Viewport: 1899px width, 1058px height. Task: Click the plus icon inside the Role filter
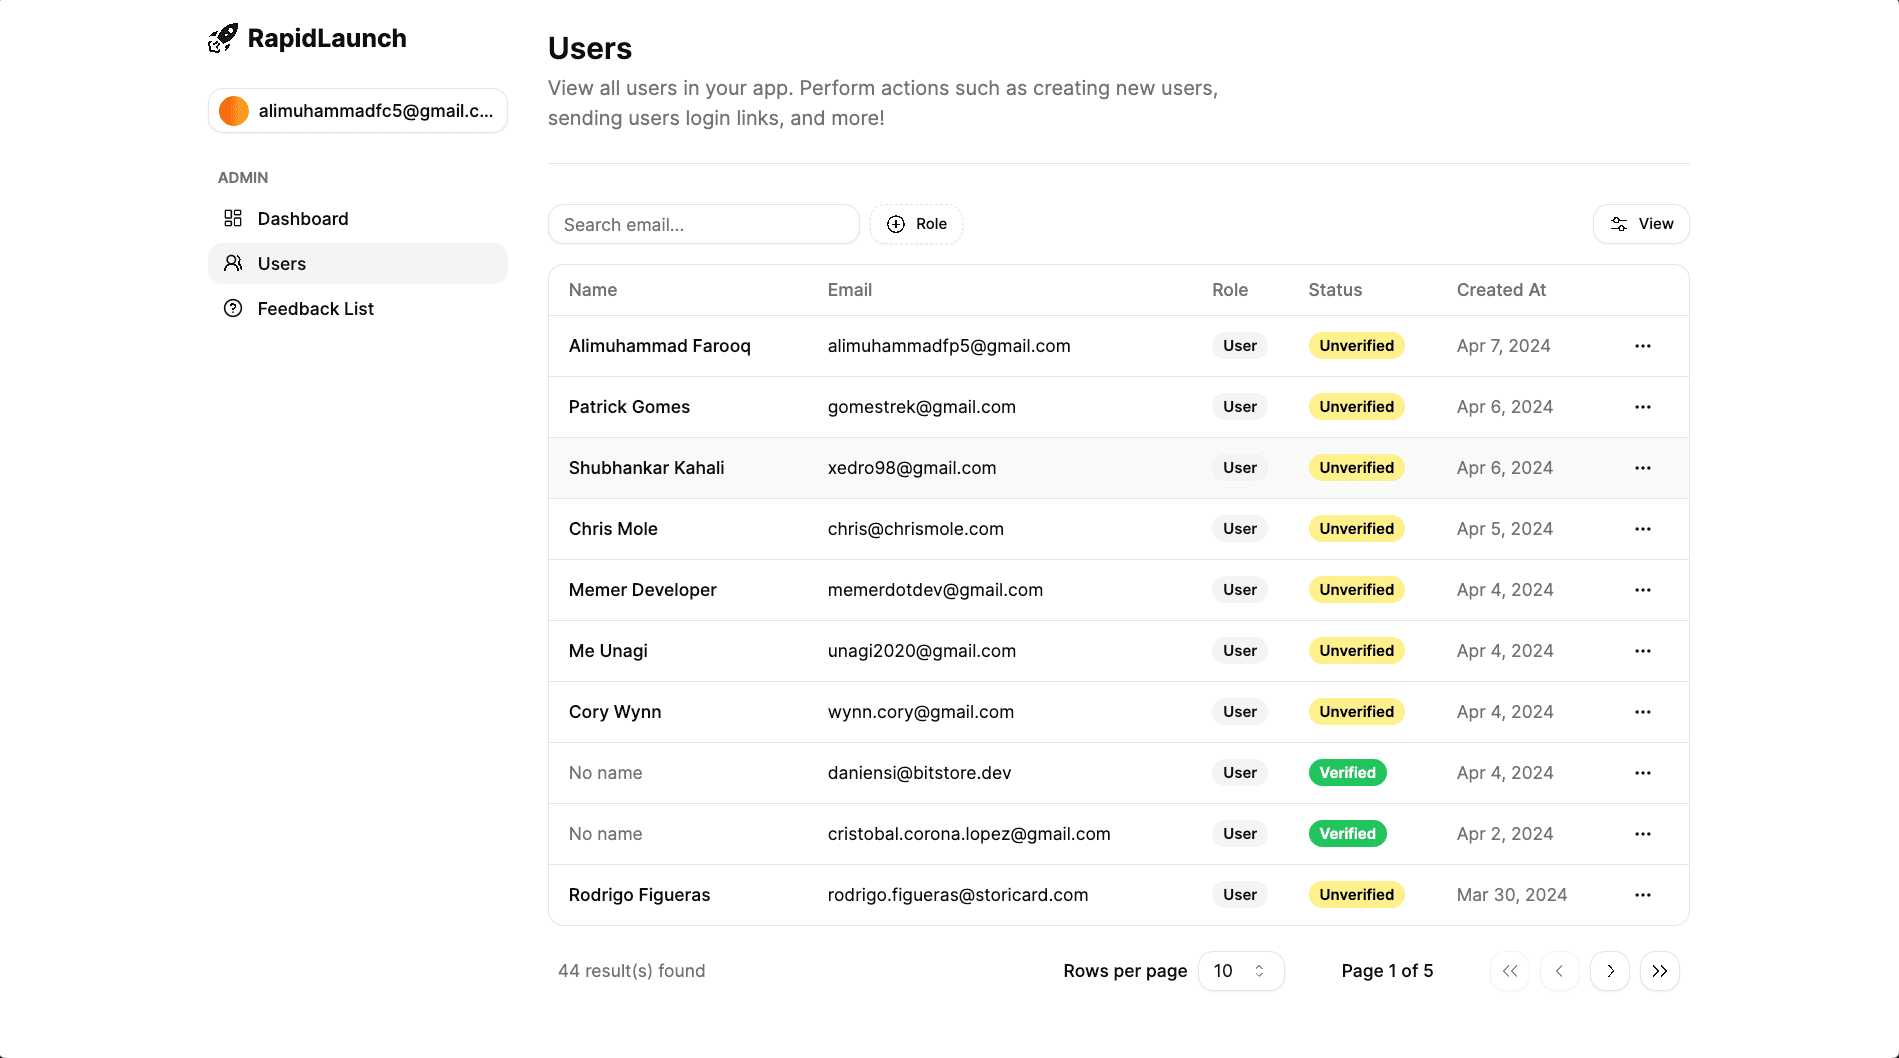click(x=896, y=224)
